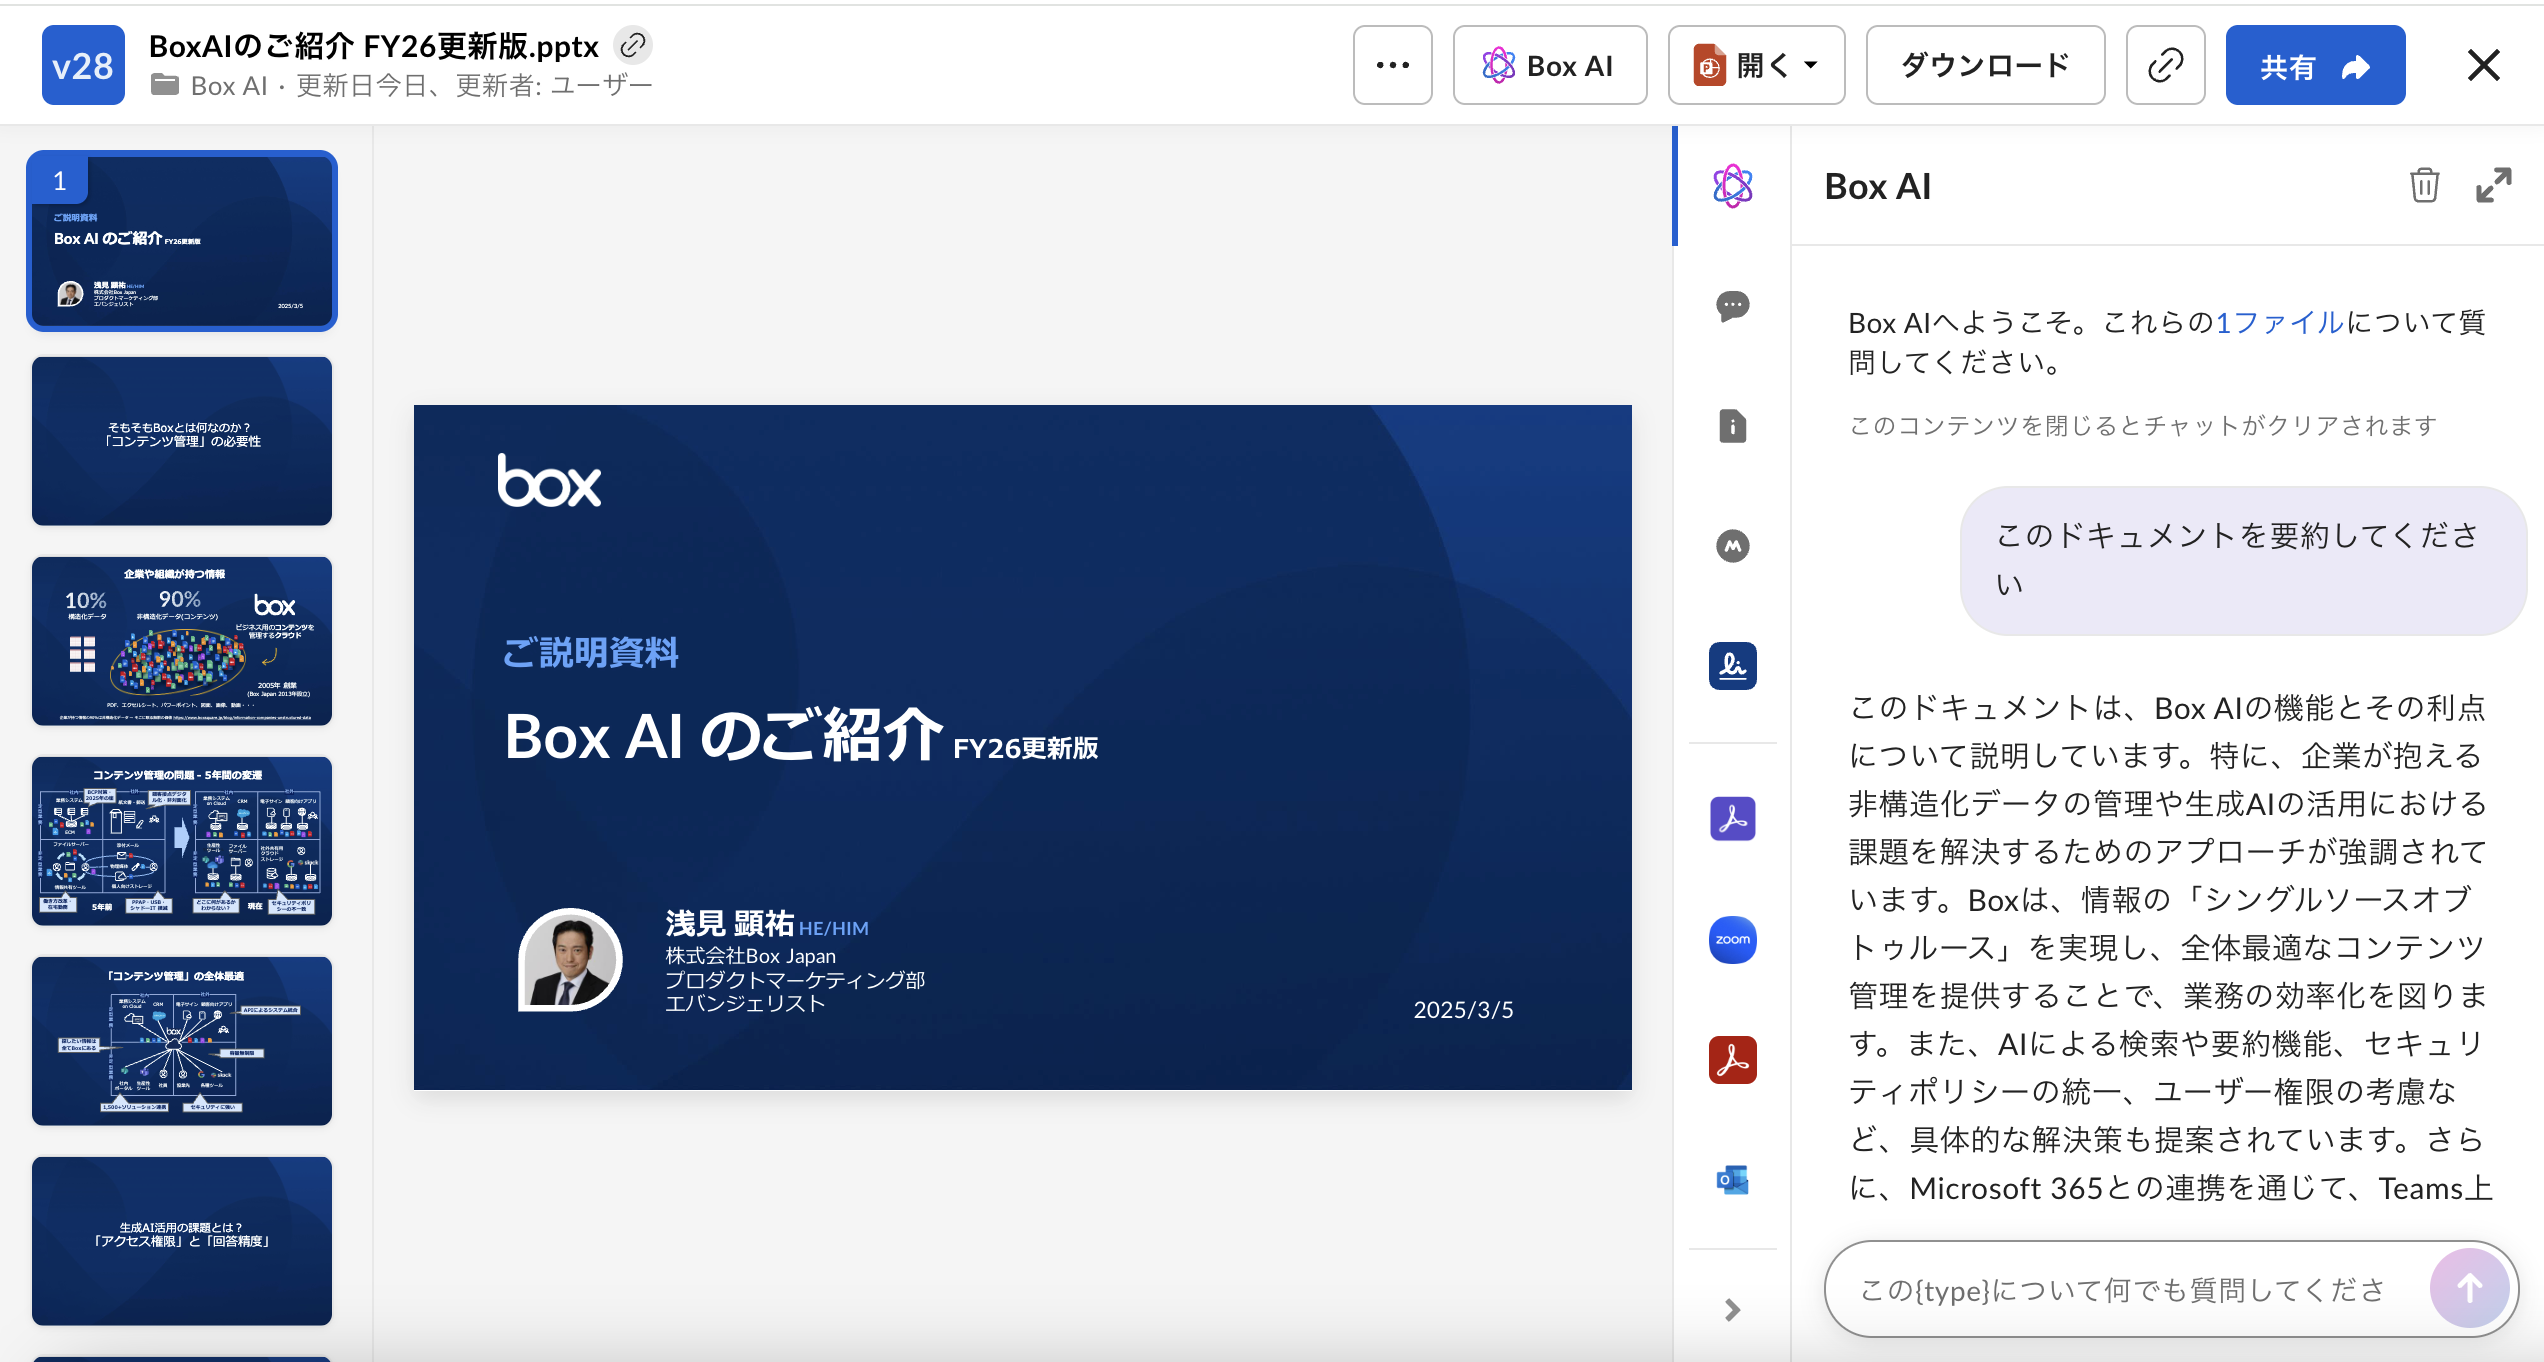Select slide 1 thumbnail
2544x1362 pixels.
coord(182,241)
